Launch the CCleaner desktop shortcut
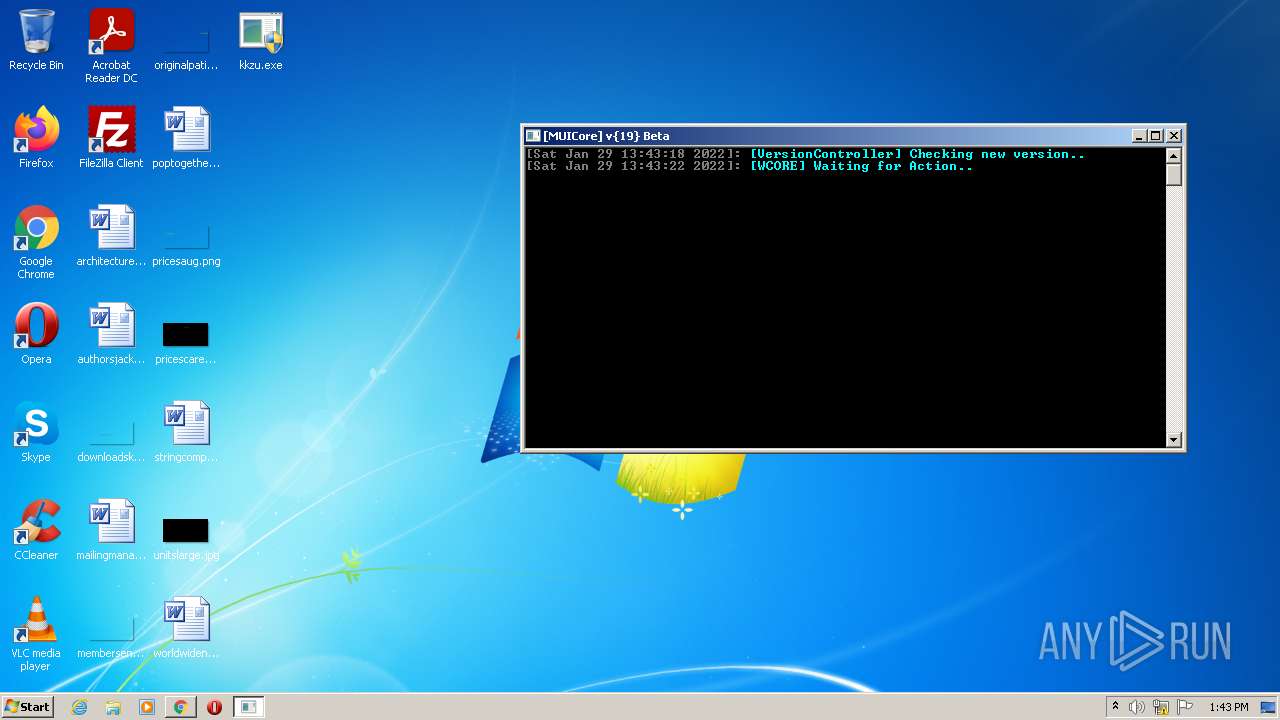The width and height of the screenshot is (1280, 720). tap(36, 531)
